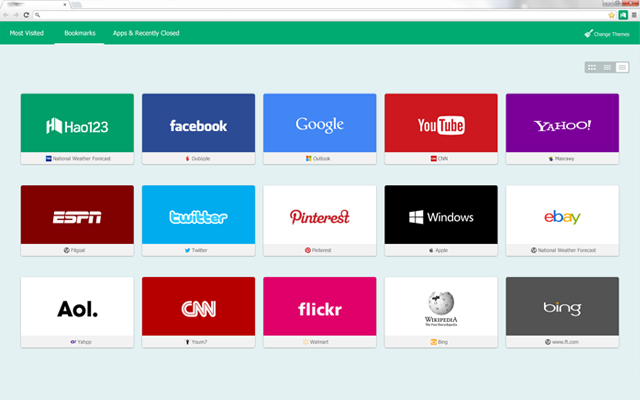Click the Apple link under Windows
The image size is (640, 400).
coord(438,250)
